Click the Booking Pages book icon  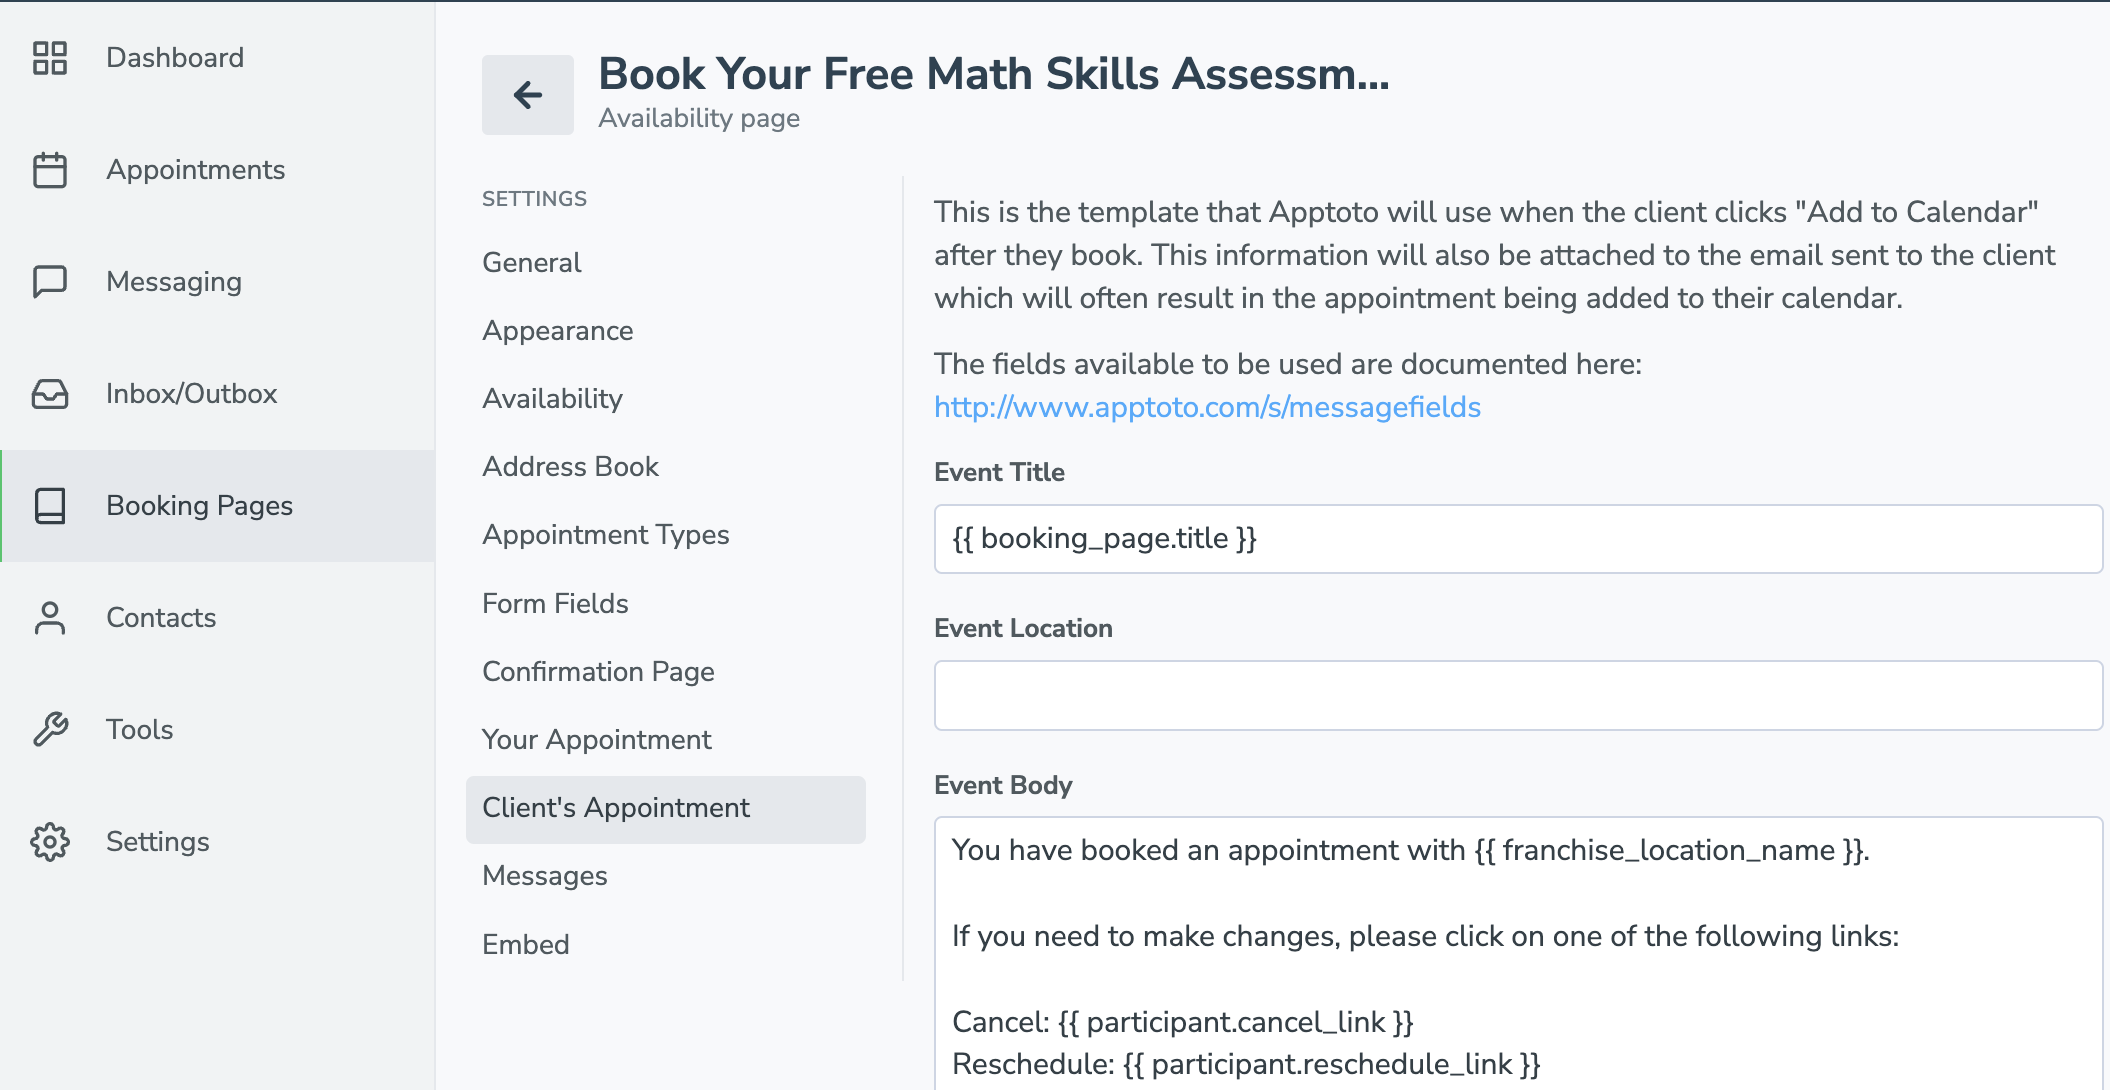(x=49, y=506)
